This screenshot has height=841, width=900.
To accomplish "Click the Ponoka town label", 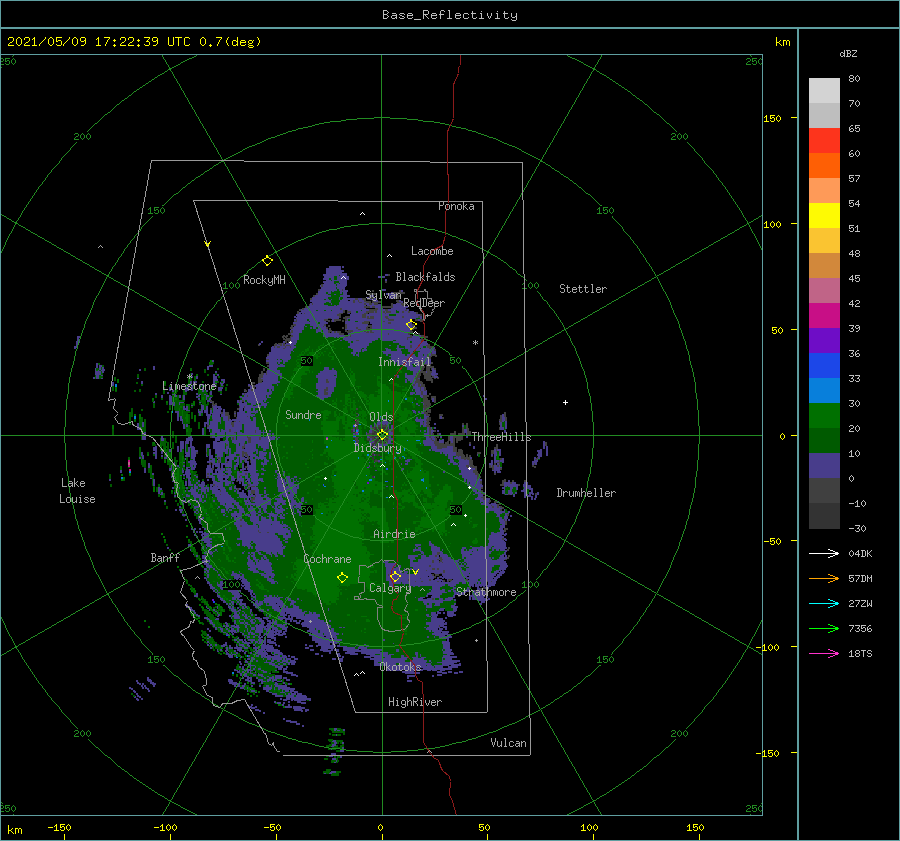I will tap(456, 206).
